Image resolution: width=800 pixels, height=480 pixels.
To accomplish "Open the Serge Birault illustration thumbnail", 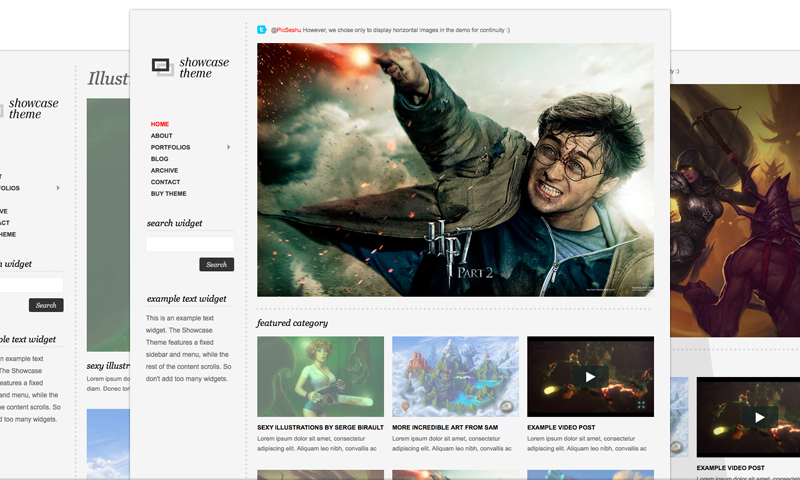I will pyautogui.click(x=320, y=376).
